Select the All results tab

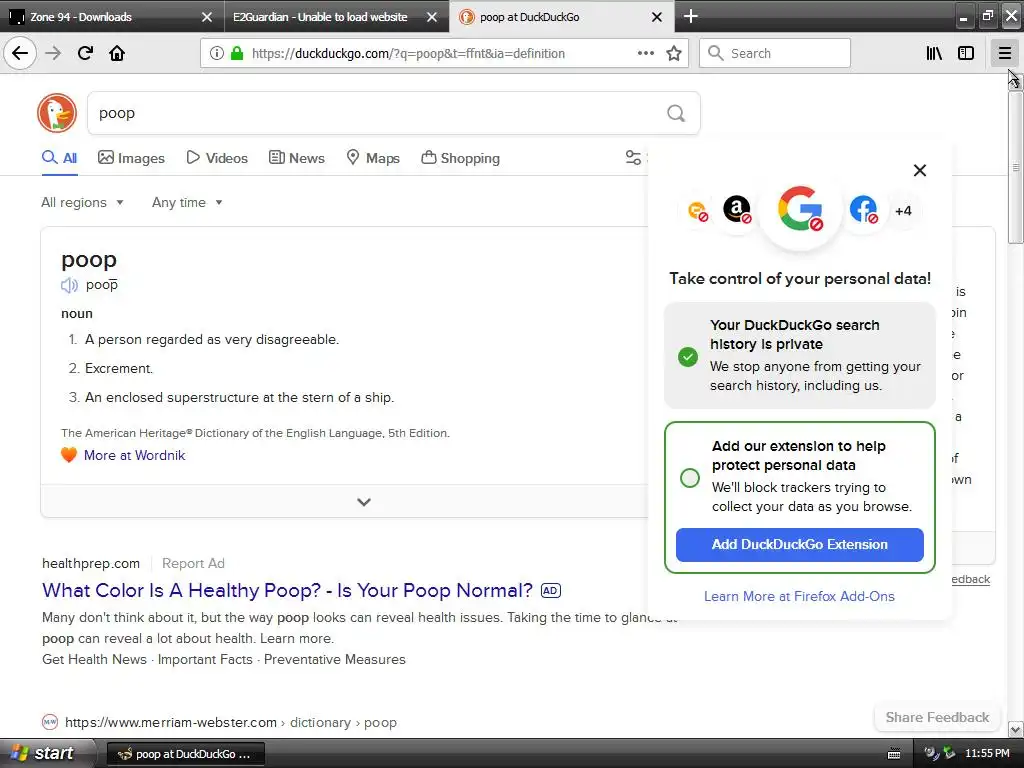(59, 158)
